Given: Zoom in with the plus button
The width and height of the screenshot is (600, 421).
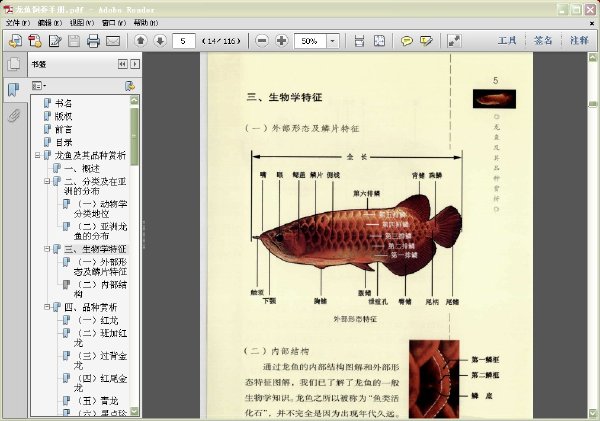Looking at the screenshot, I should pos(282,40).
